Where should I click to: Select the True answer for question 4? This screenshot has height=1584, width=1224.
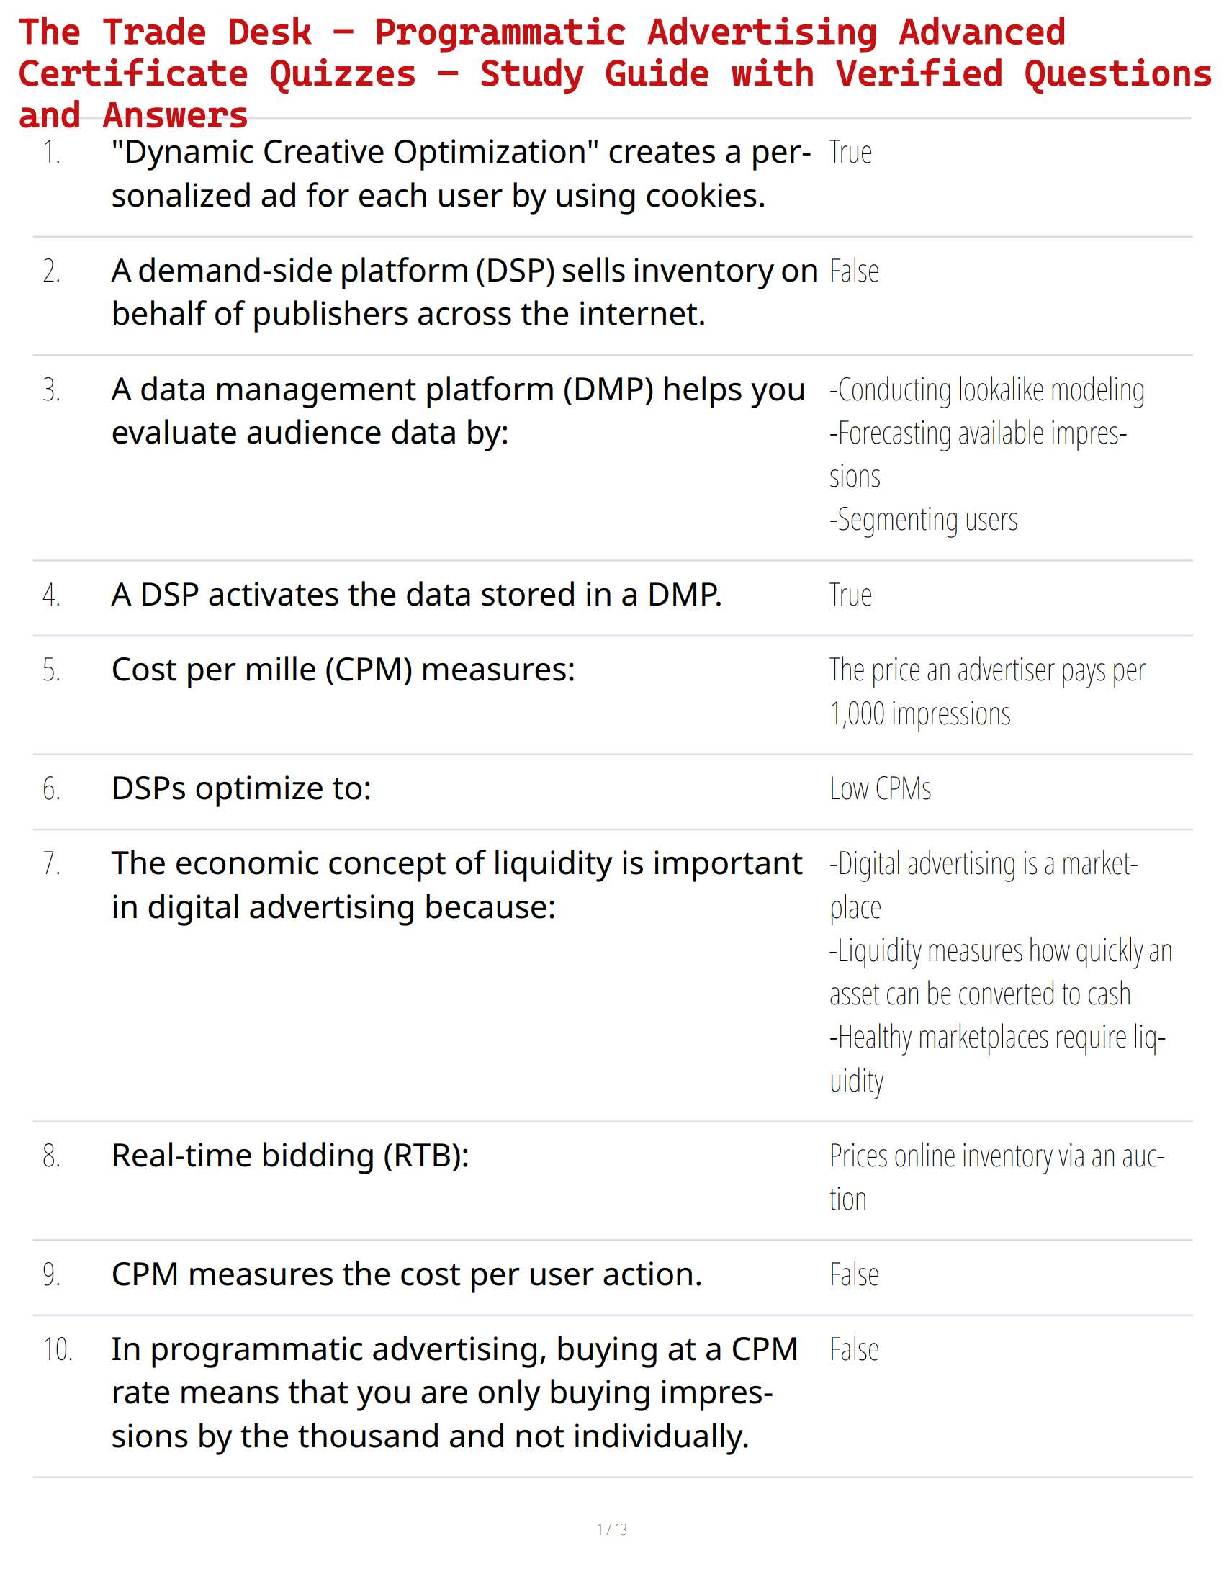tap(850, 596)
